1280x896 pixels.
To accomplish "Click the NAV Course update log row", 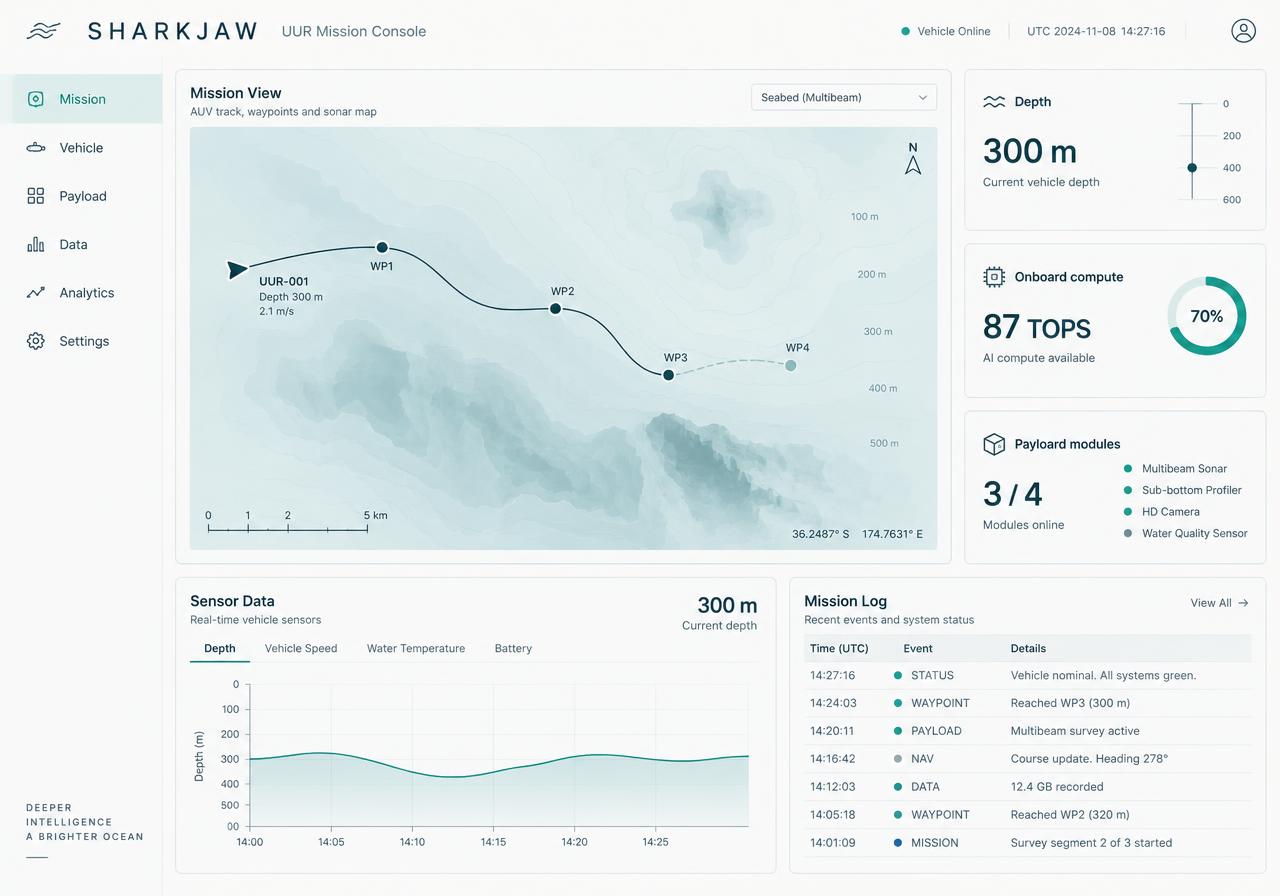I will [x=1028, y=759].
